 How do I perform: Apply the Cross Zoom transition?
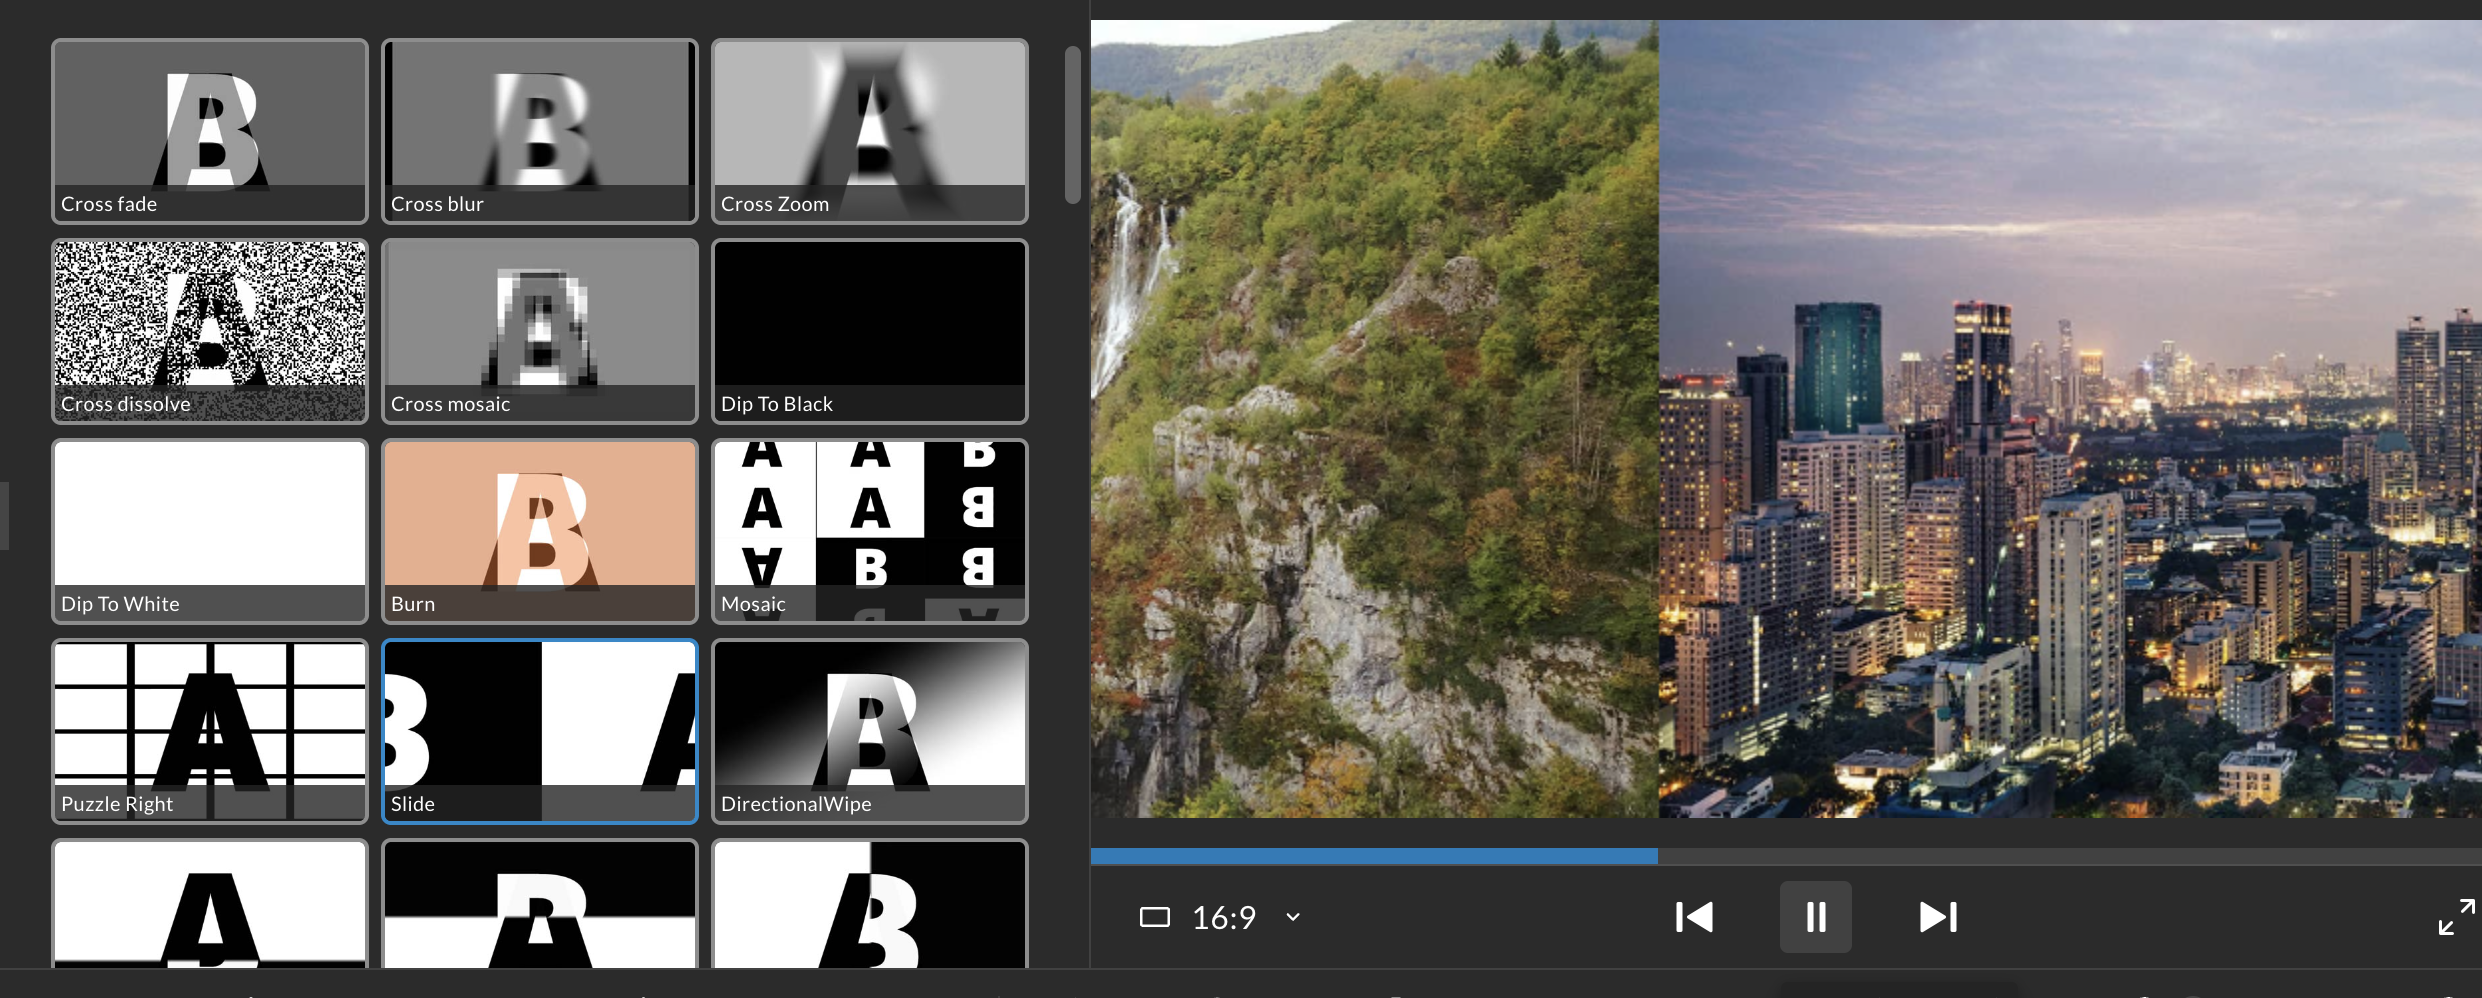870,131
